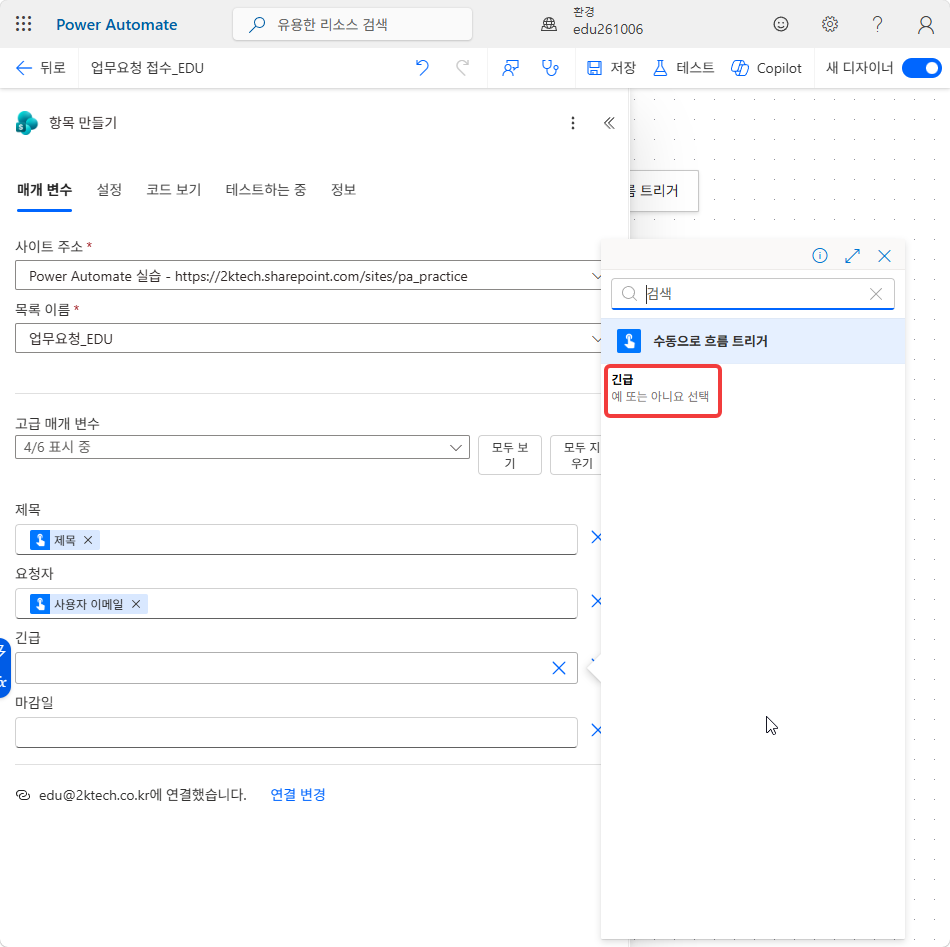This screenshot has width=950, height=947.
Task: Click the 모두 지우기 button
Action: tap(576, 455)
